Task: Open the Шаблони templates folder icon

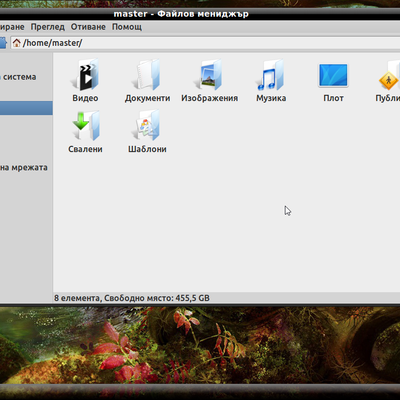Action: point(147,125)
